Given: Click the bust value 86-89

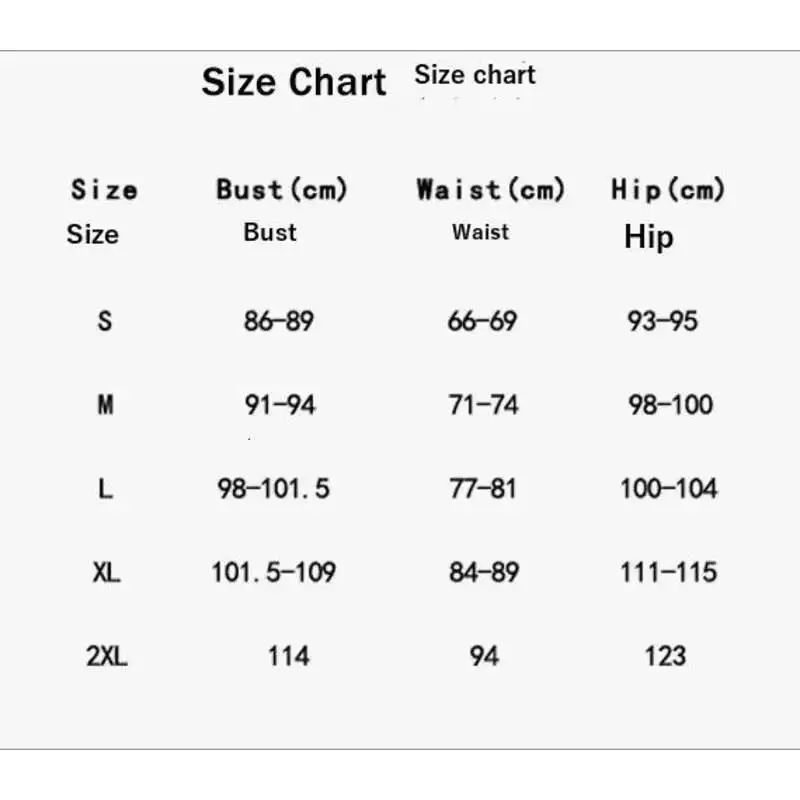Looking at the screenshot, I should point(279,321).
